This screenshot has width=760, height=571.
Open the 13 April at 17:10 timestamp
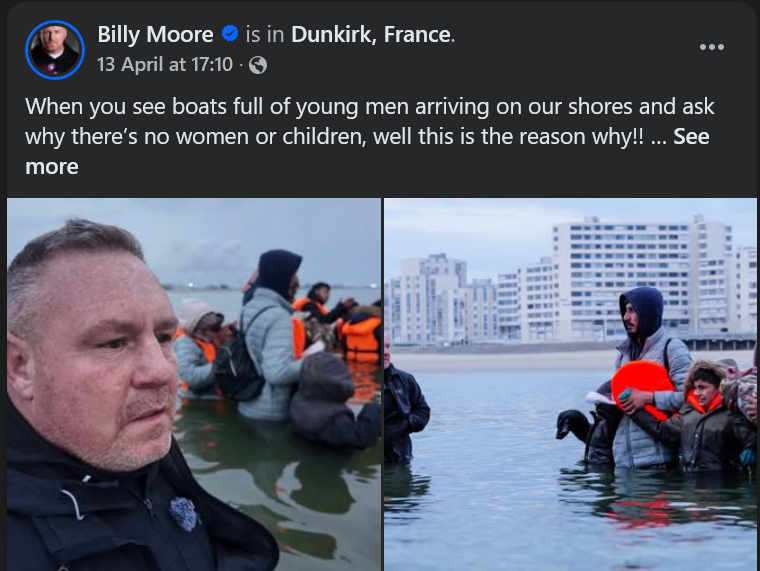(x=165, y=64)
